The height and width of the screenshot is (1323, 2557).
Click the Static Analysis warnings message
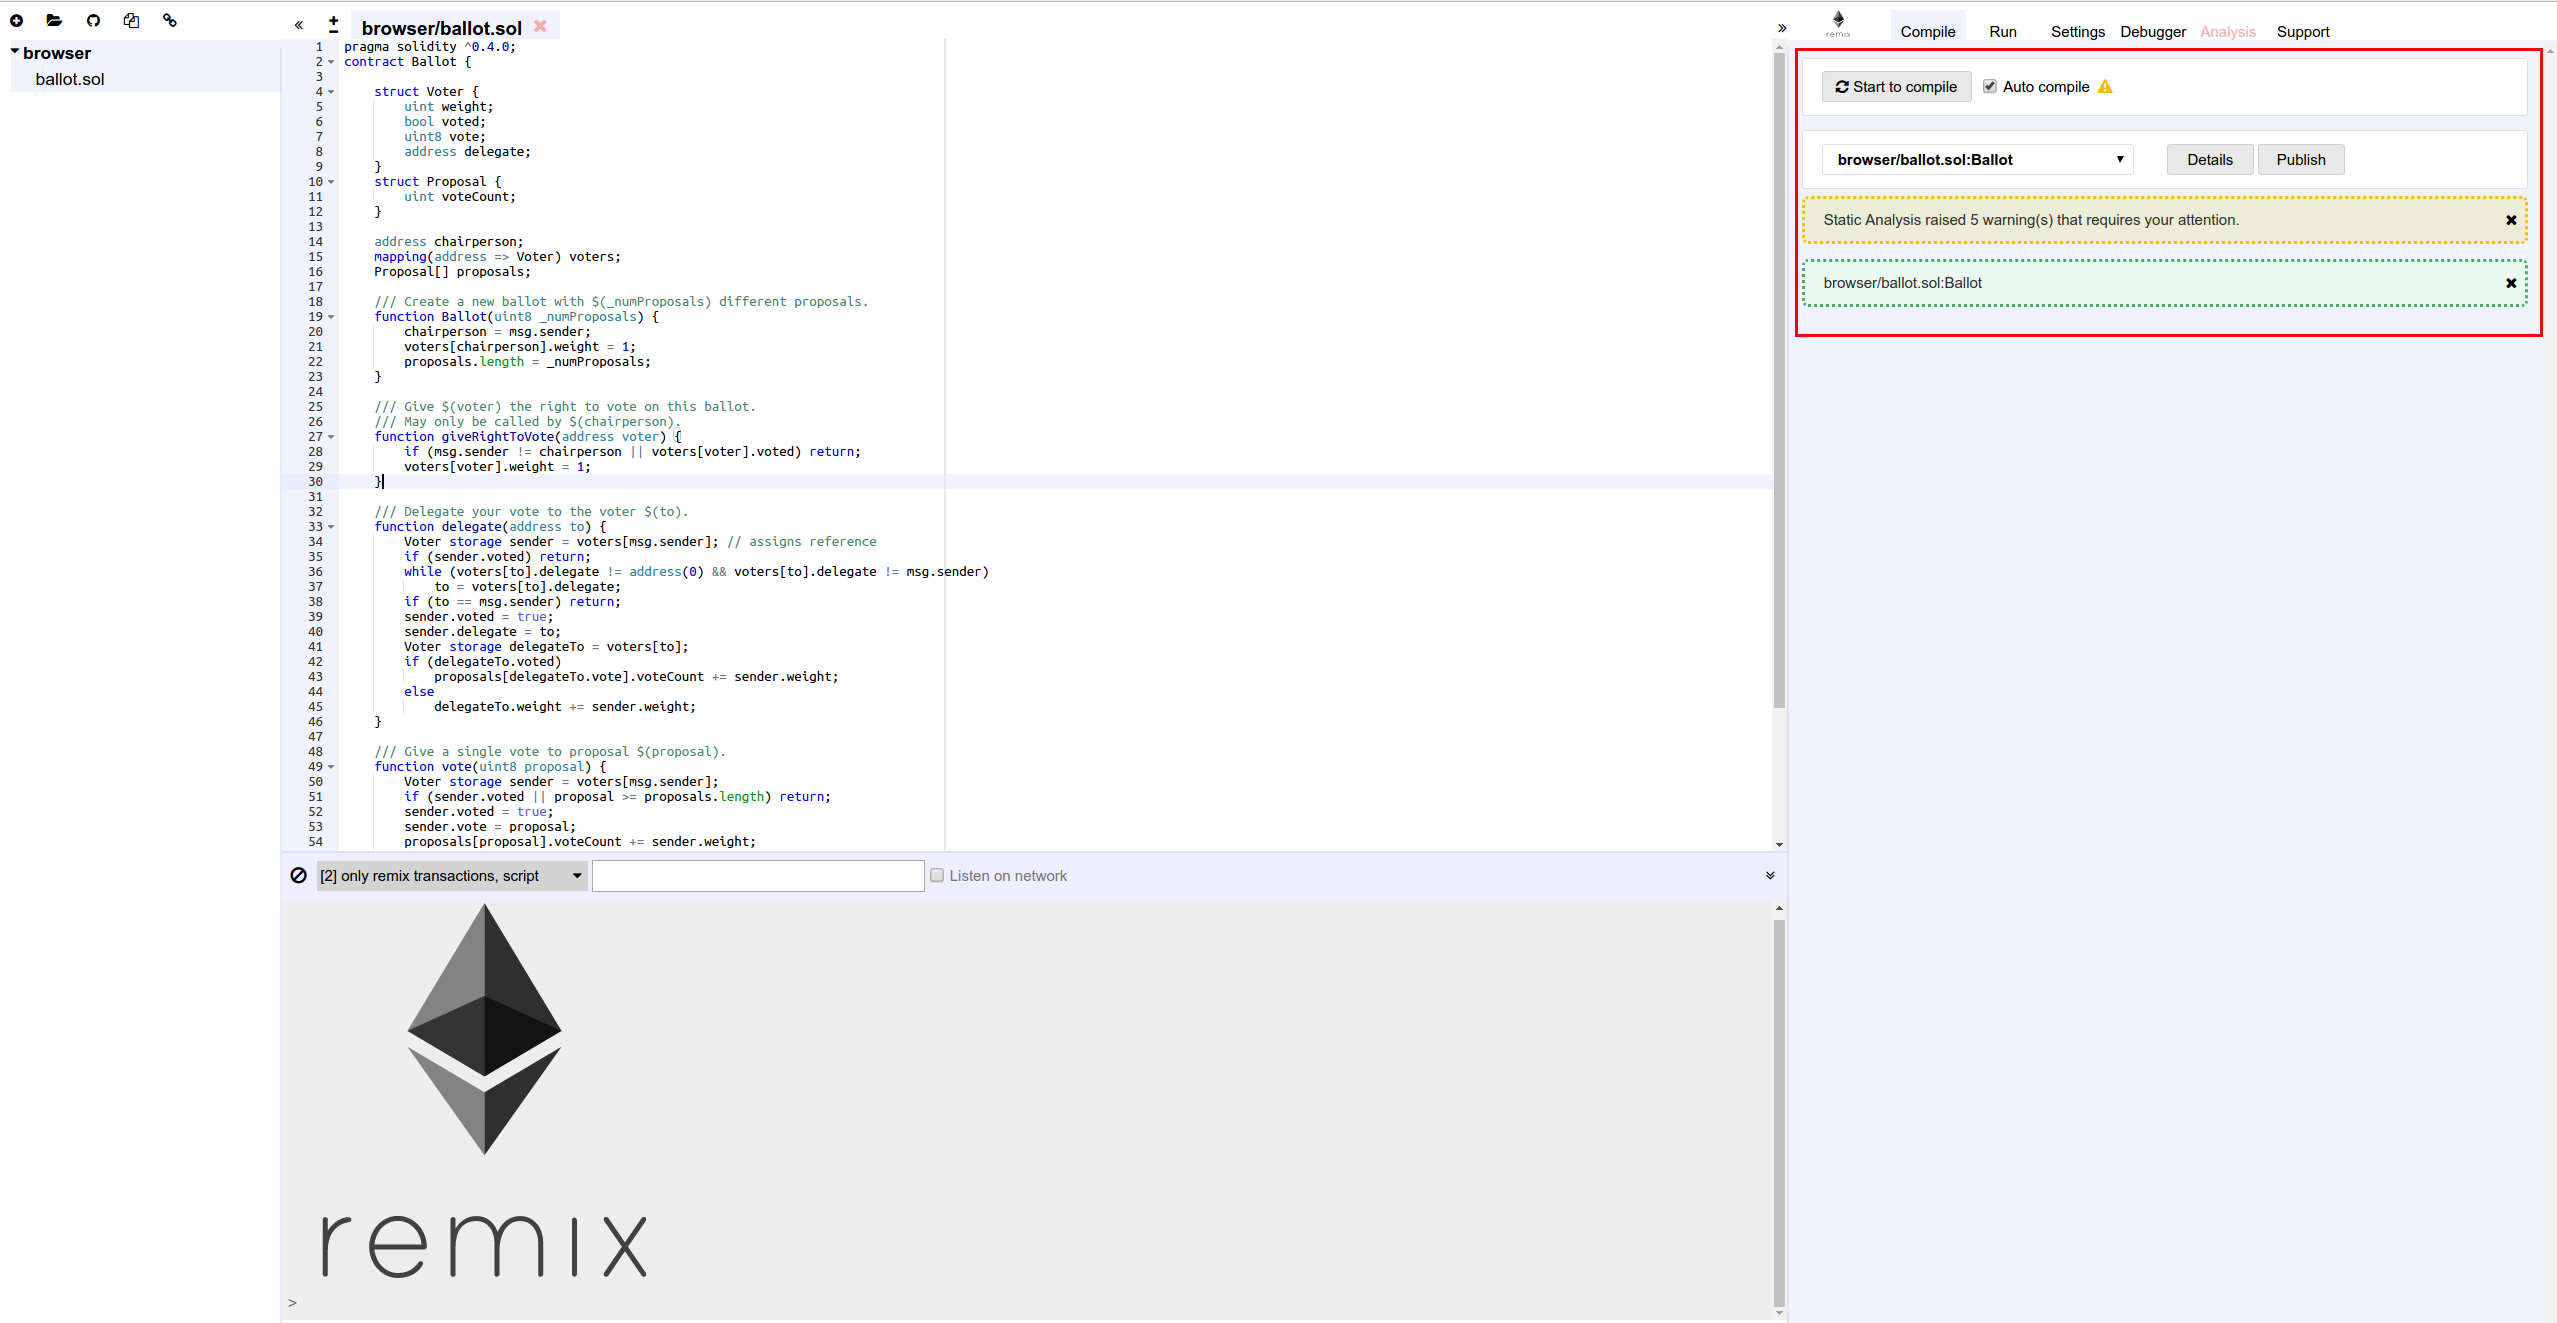pos(2164,220)
